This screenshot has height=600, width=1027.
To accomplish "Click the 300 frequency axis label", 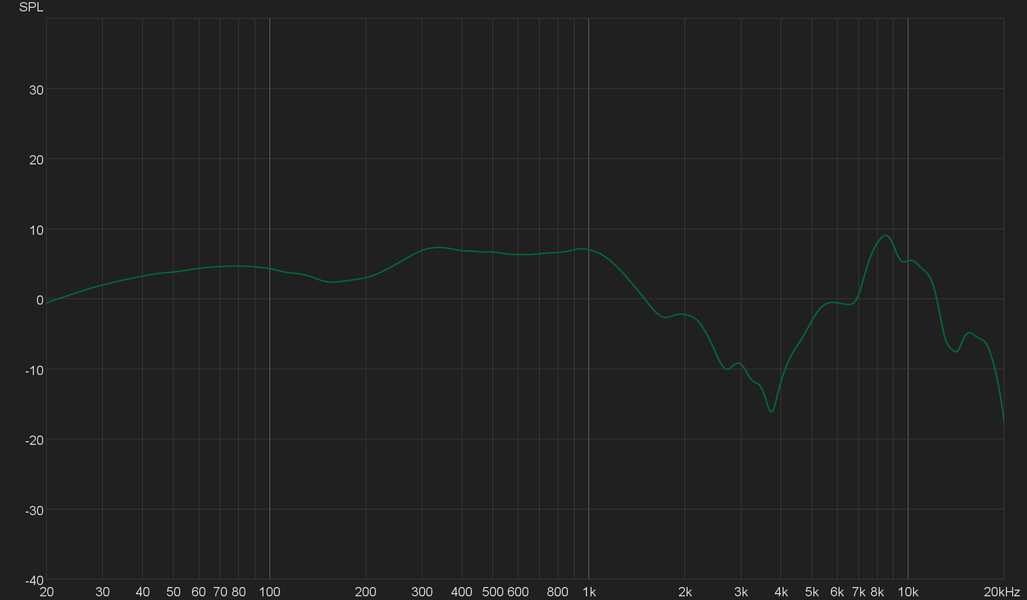I will (422, 592).
